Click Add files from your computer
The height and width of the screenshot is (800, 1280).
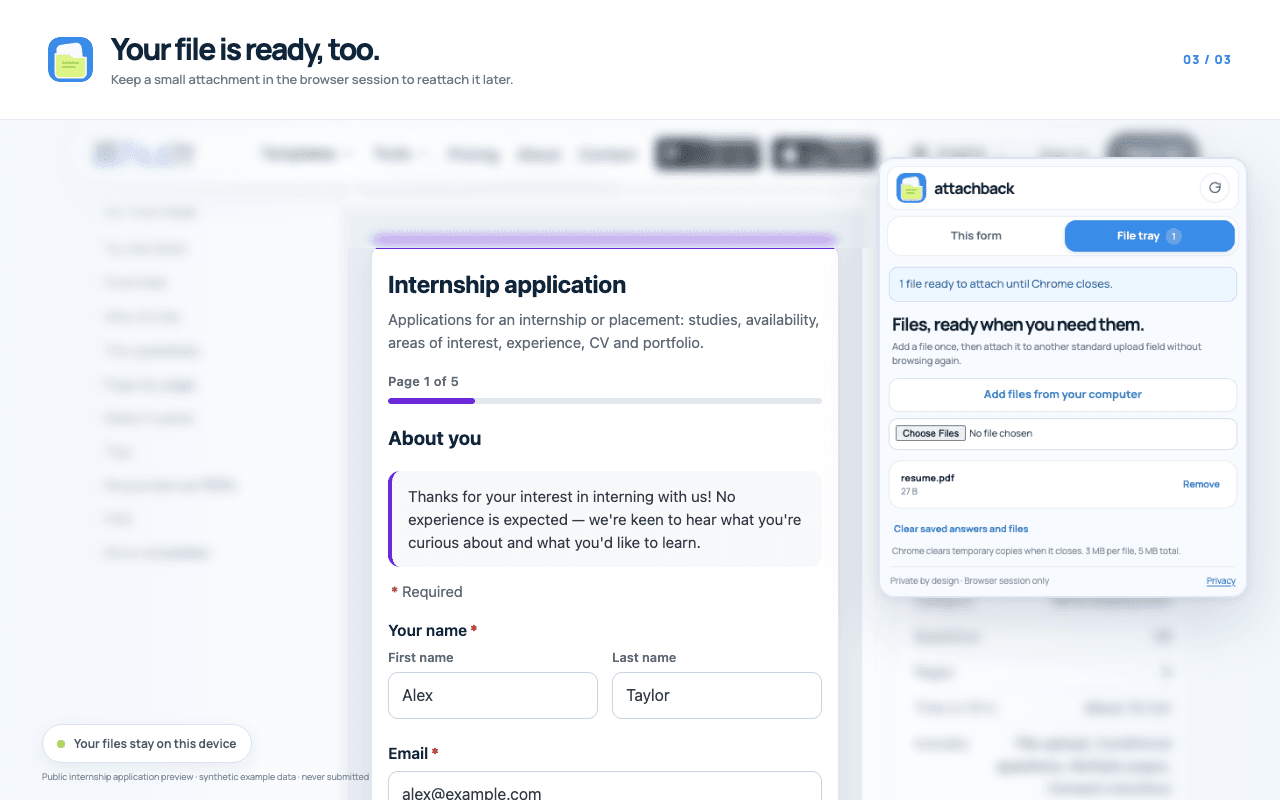(1062, 394)
